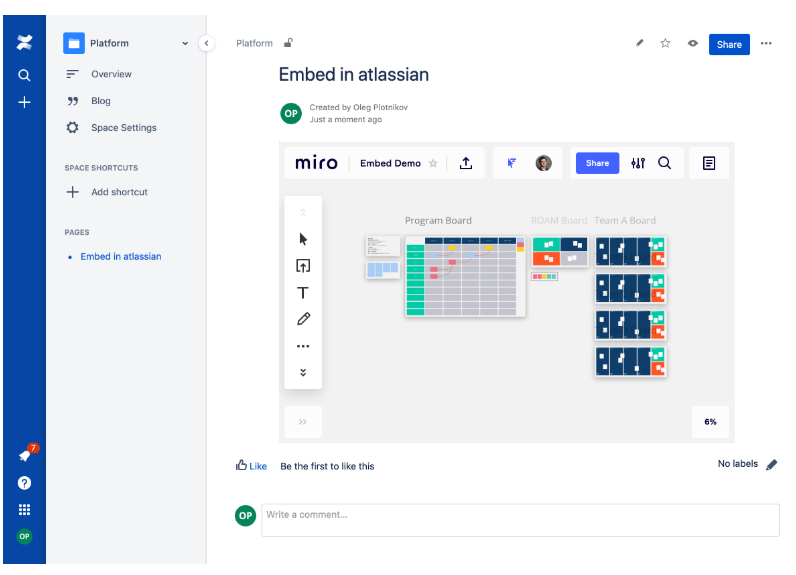Click the Miro export upload icon

pyautogui.click(x=466, y=163)
